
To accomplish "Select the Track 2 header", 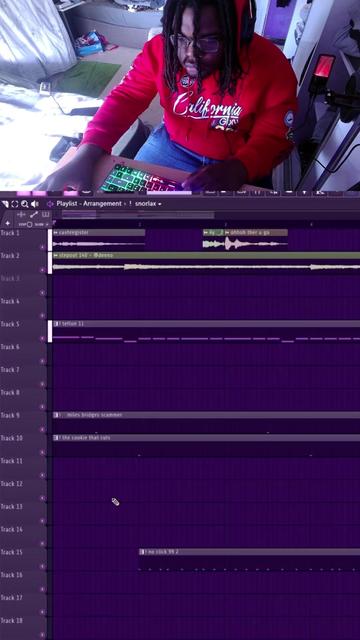I will (x=23, y=262).
